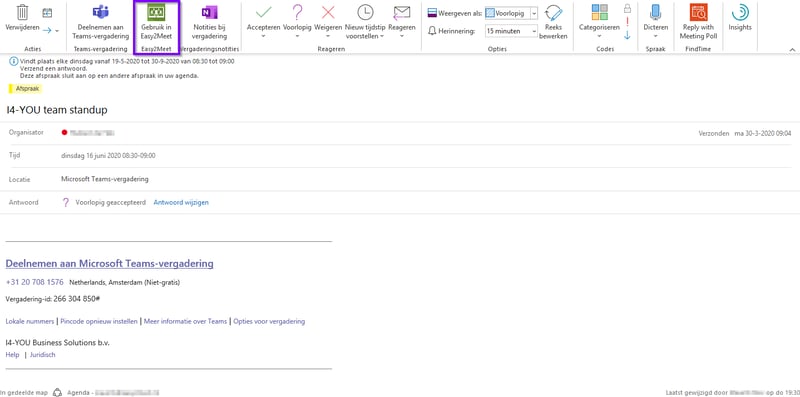Open the Help link in the footer

pos(12,355)
